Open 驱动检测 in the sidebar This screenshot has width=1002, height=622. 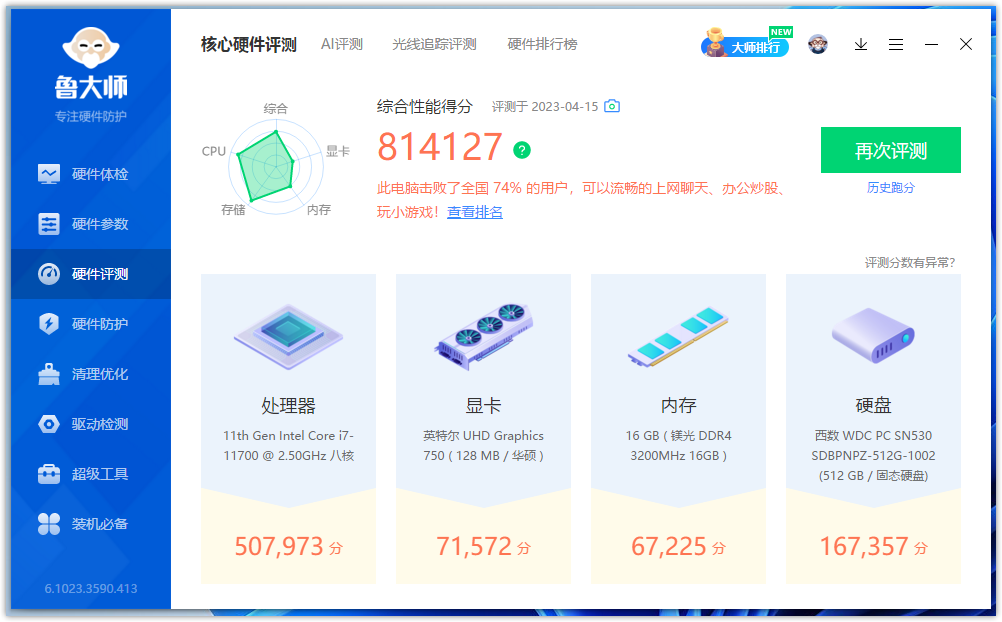click(x=91, y=424)
